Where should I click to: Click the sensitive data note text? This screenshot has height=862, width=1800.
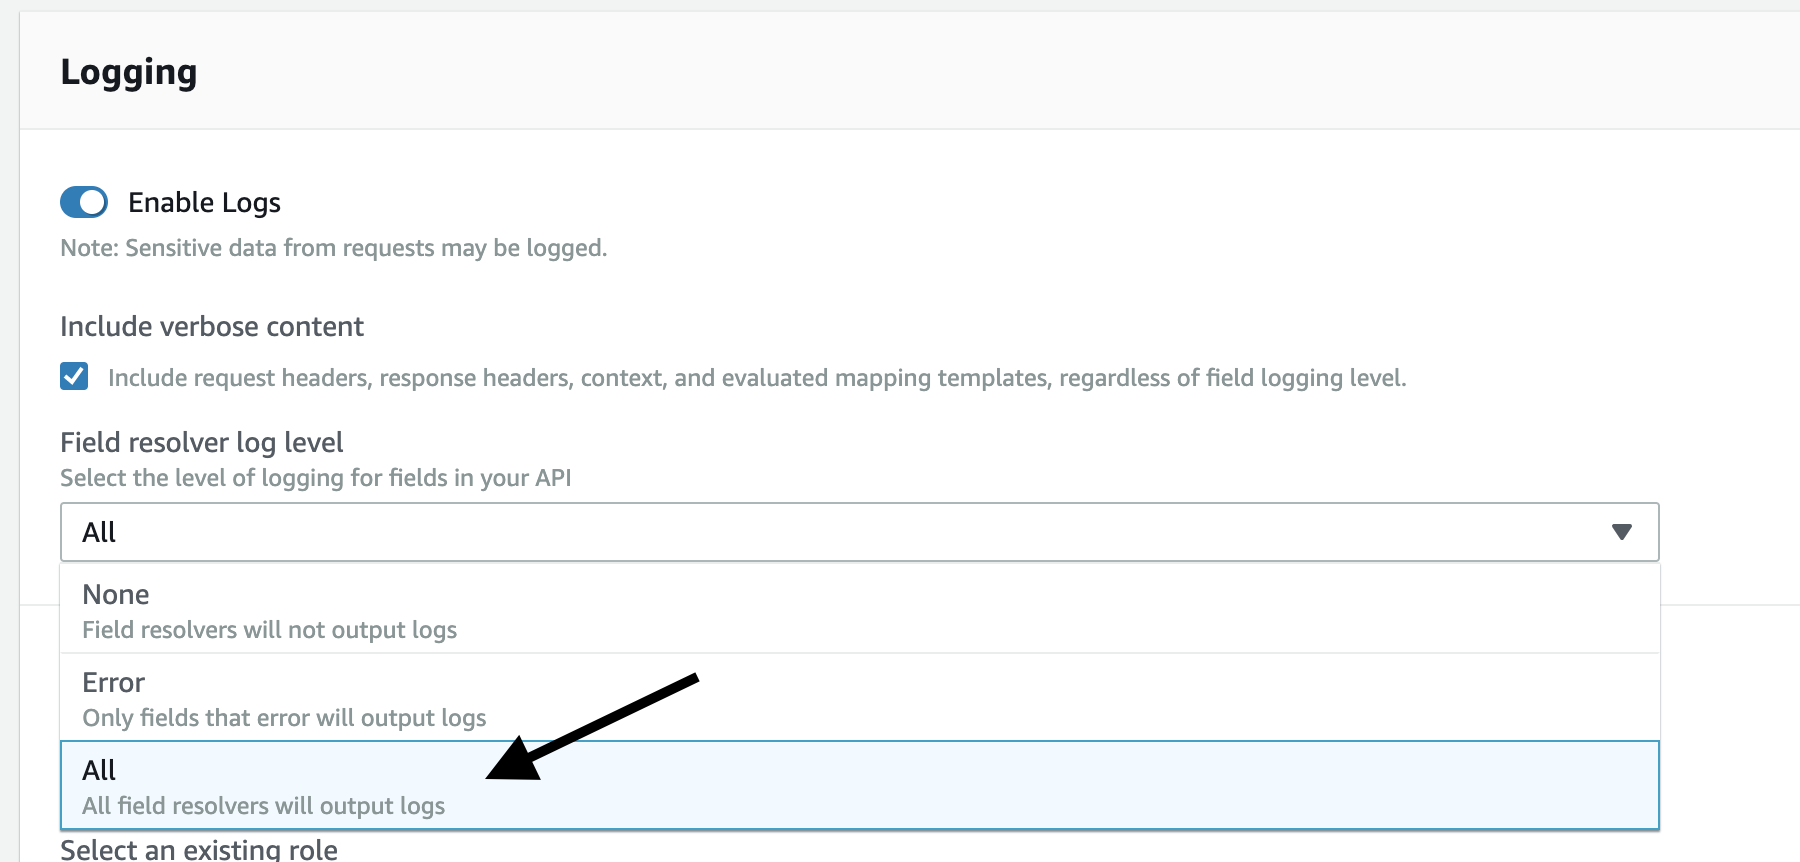[x=331, y=248]
